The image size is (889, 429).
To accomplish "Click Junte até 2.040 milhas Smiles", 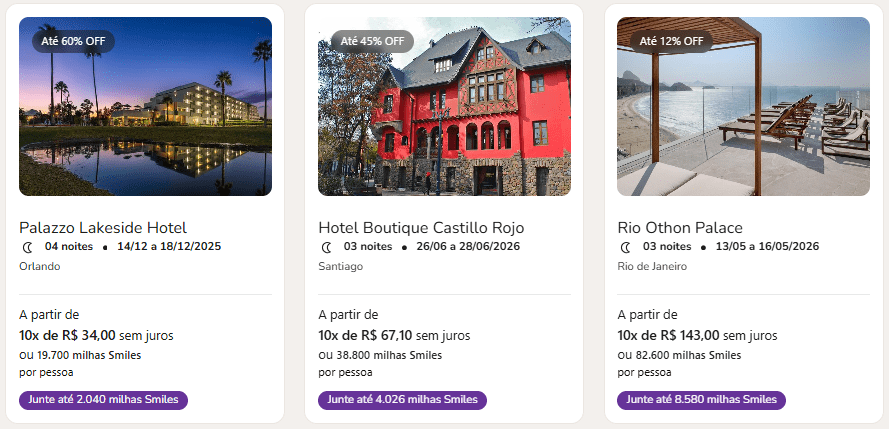I will [103, 400].
